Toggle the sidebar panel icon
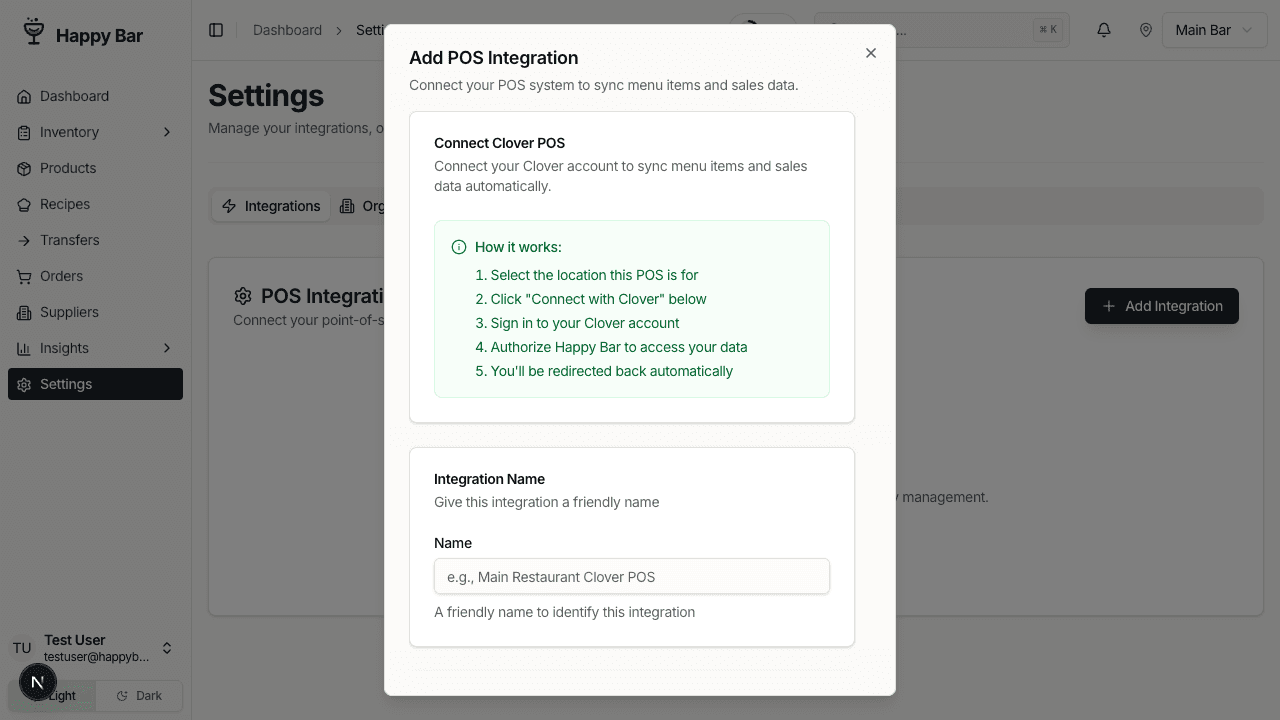This screenshot has height=720, width=1280. pos(216,30)
